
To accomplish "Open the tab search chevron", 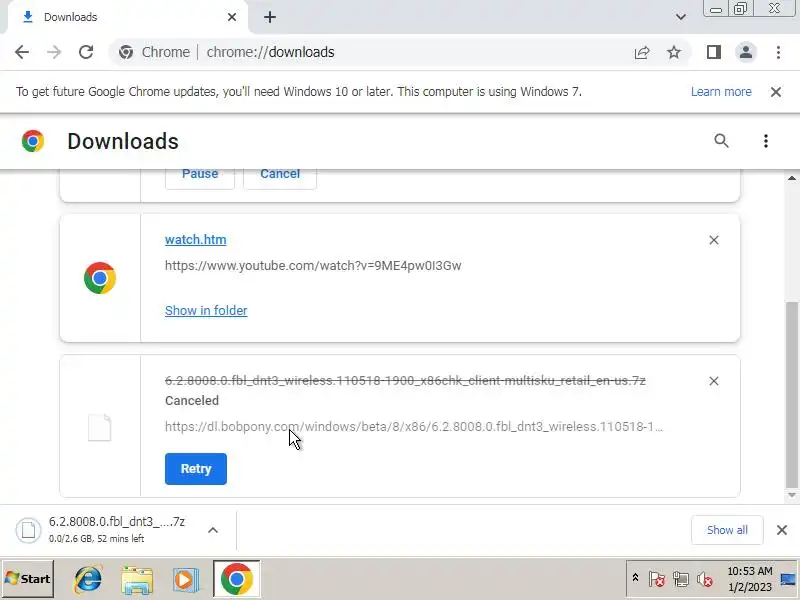I will coord(681,17).
